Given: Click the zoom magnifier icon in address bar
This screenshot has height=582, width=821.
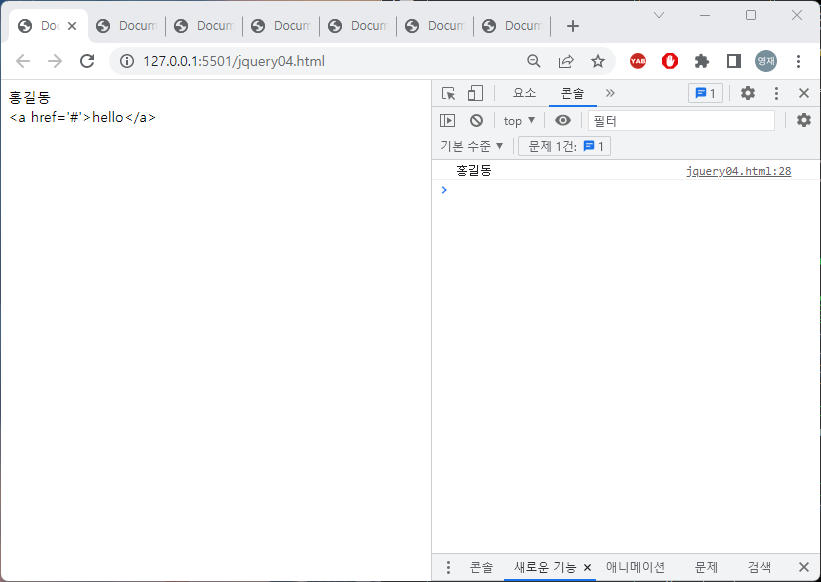Looking at the screenshot, I should [534, 61].
